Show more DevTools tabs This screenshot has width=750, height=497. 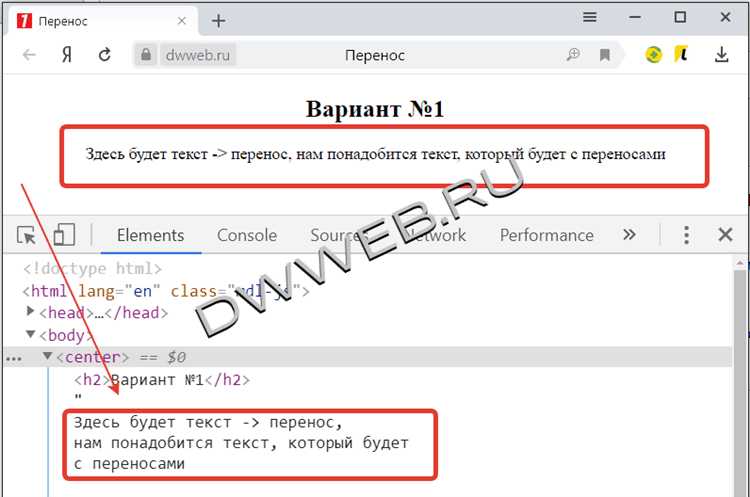click(629, 234)
